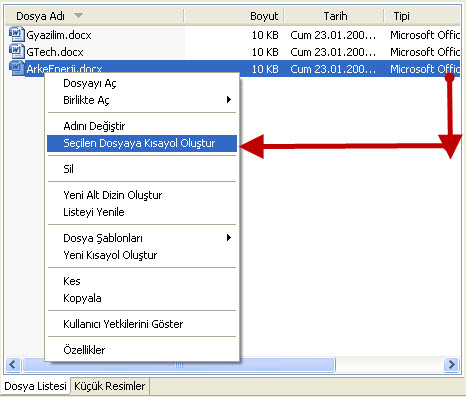Sort by the Tarih column header
Image resolution: width=466 pixels, height=397 pixels.
click(x=334, y=16)
